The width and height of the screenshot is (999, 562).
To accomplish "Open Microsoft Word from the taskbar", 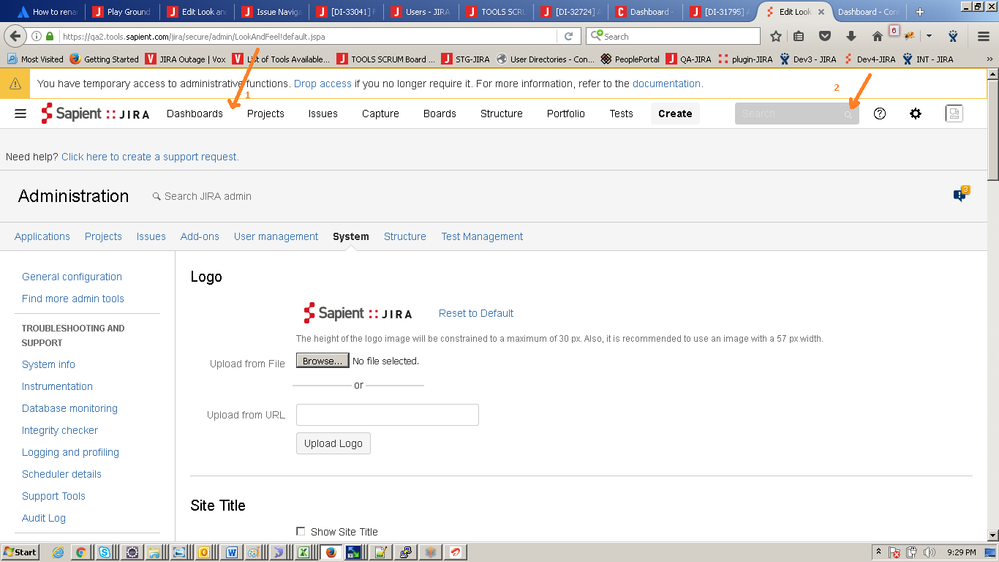I will pyautogui.click(x=232, y=552).
